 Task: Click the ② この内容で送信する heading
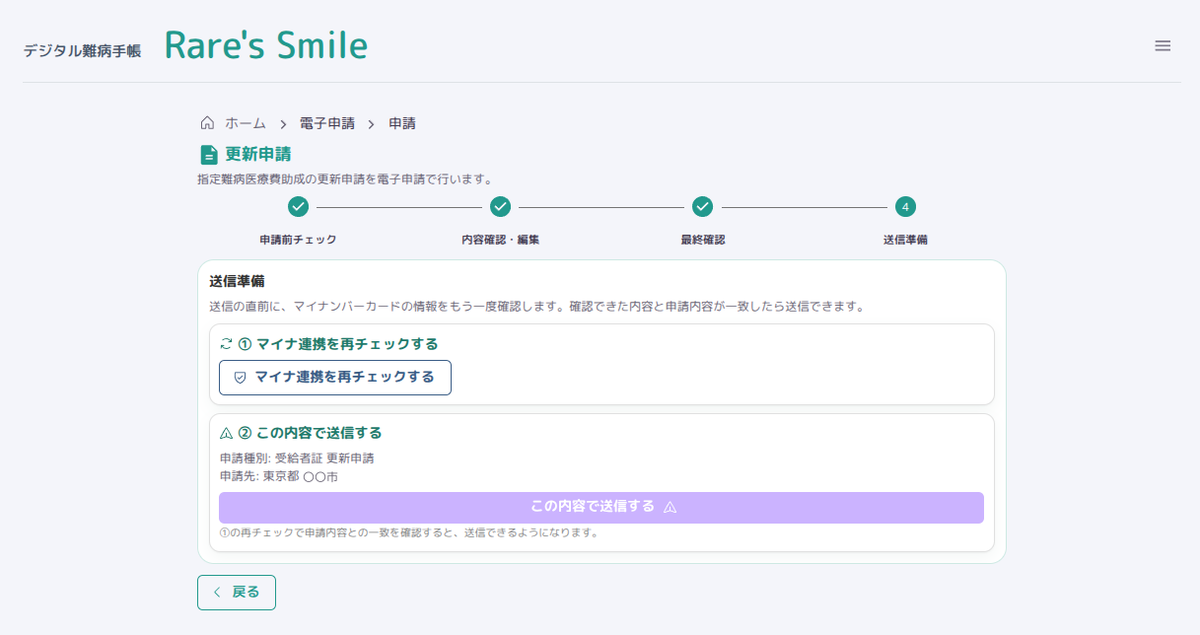(310, 433)
